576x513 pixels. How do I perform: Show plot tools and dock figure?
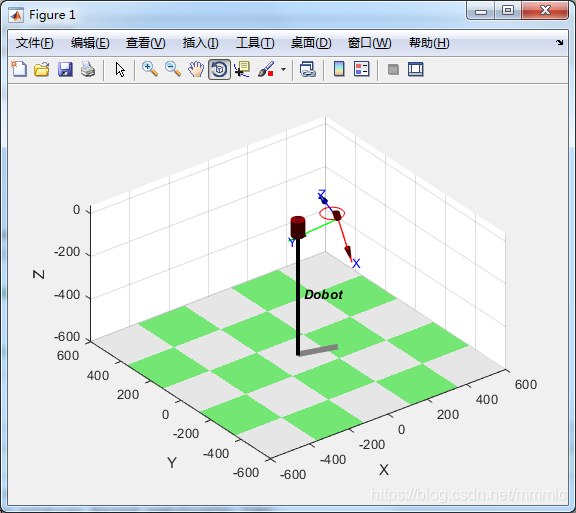415,69
